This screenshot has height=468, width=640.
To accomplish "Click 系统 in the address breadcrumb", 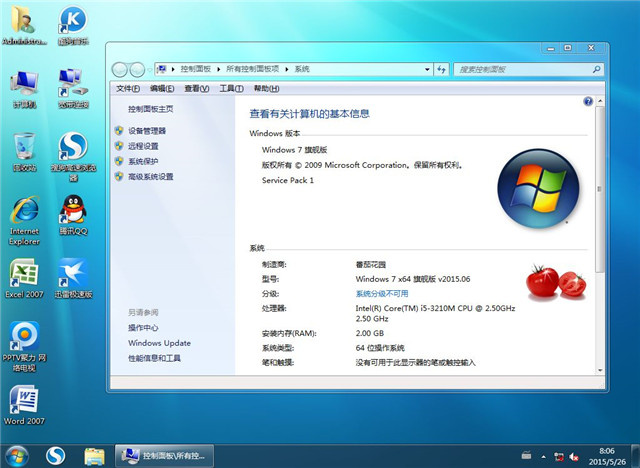I will coord(302,69).
